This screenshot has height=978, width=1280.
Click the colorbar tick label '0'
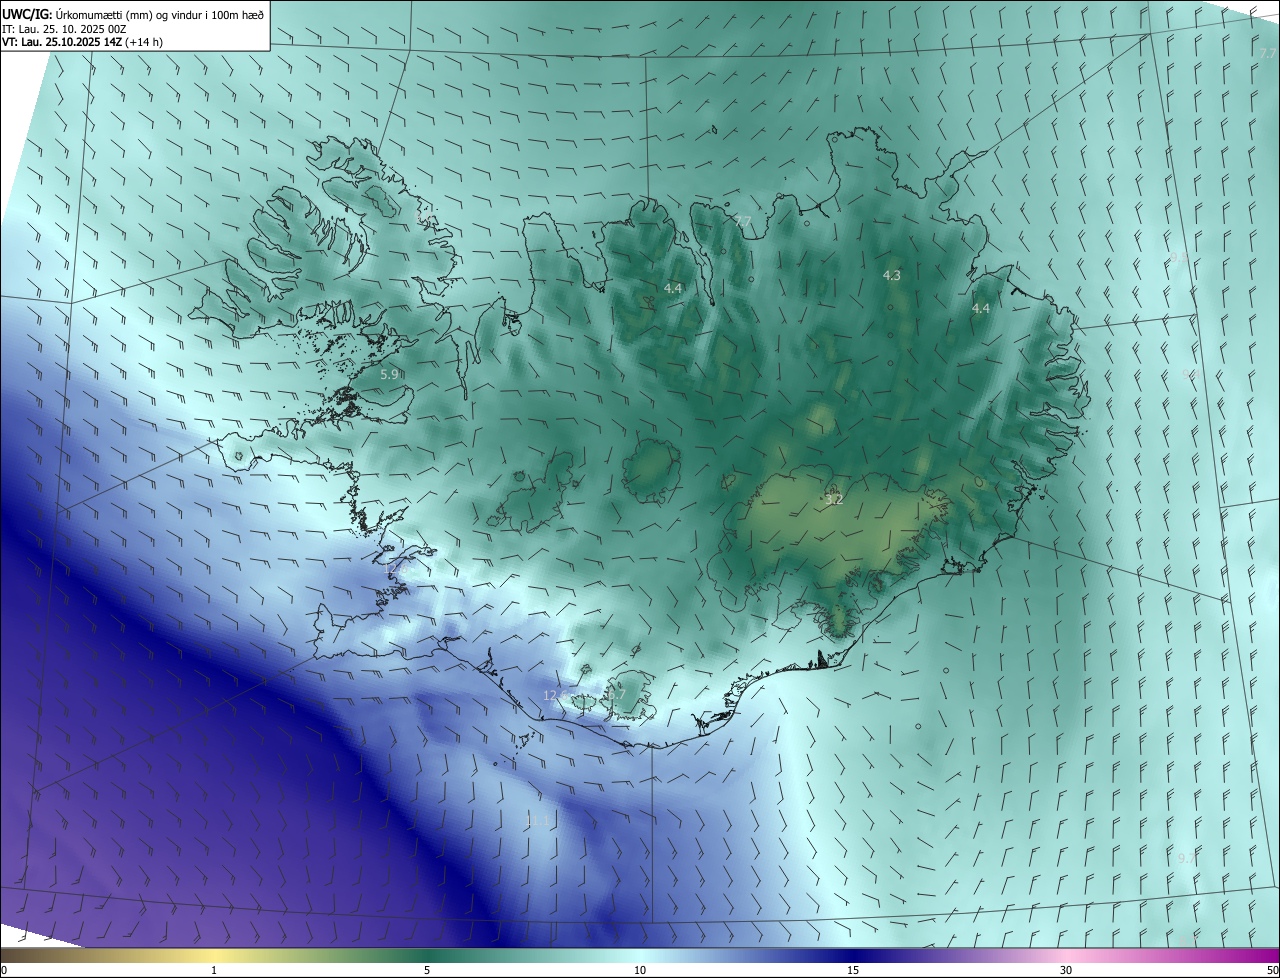(x=4, y=970)
